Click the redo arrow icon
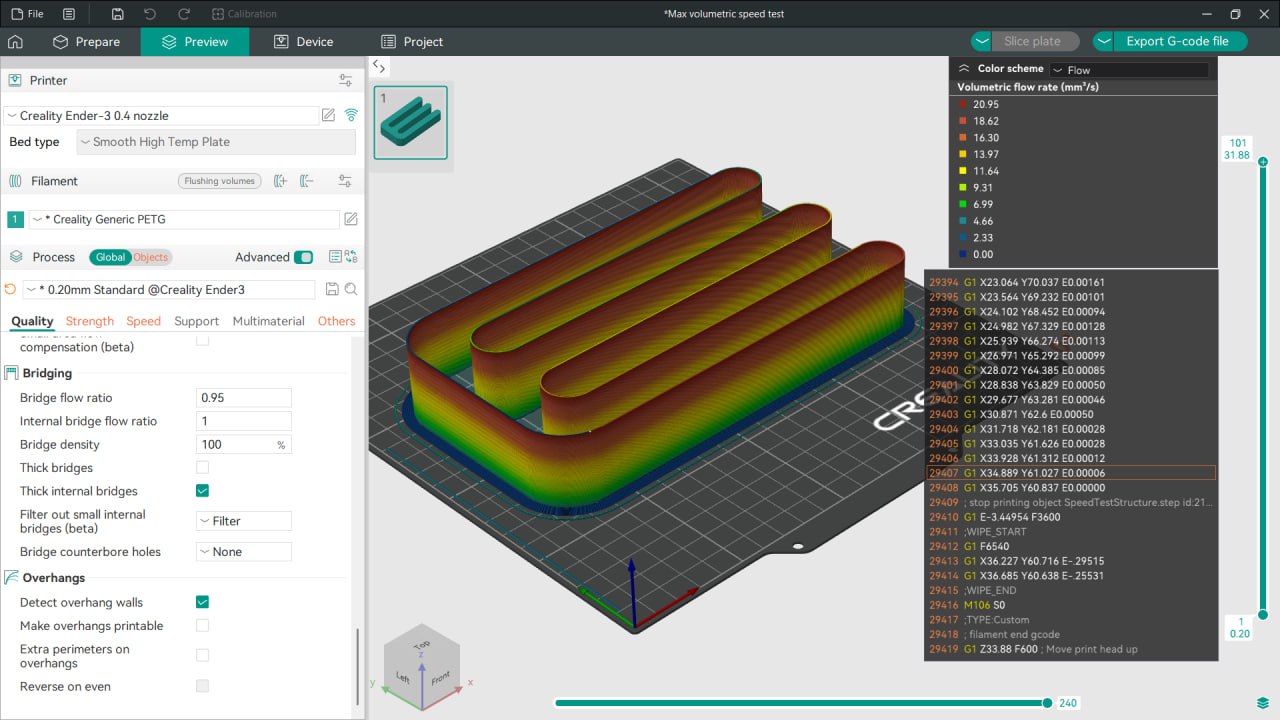The image size is (1280, 720). click(x=182, y=14)
